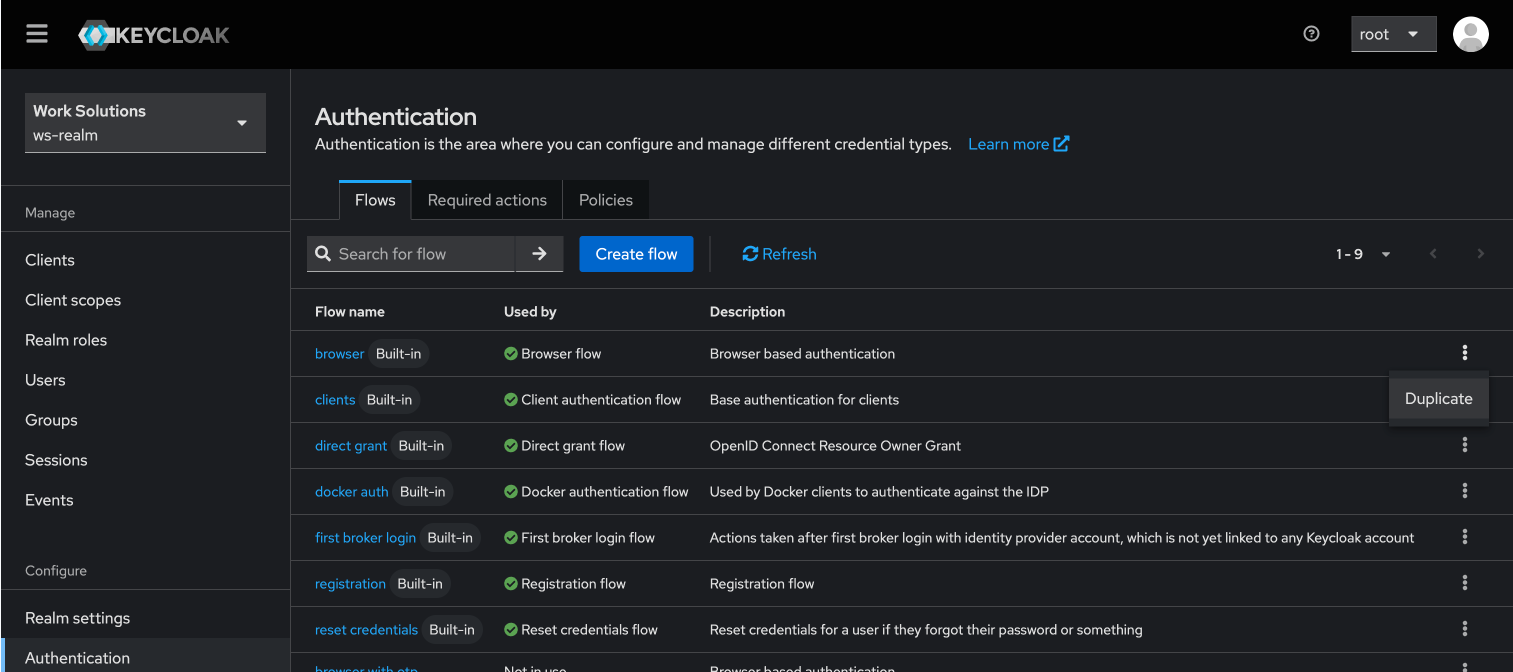The image size is (1513, 672).
Task: Open the hamburger navigation menu
Action: [x=37, y=34]
